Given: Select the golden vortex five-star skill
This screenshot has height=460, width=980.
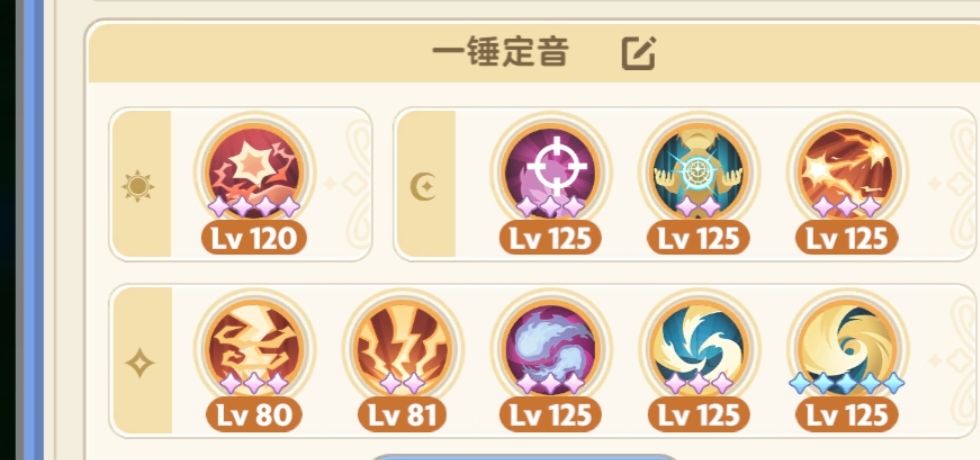Looking at the screenshot, I should coord(846,347).
